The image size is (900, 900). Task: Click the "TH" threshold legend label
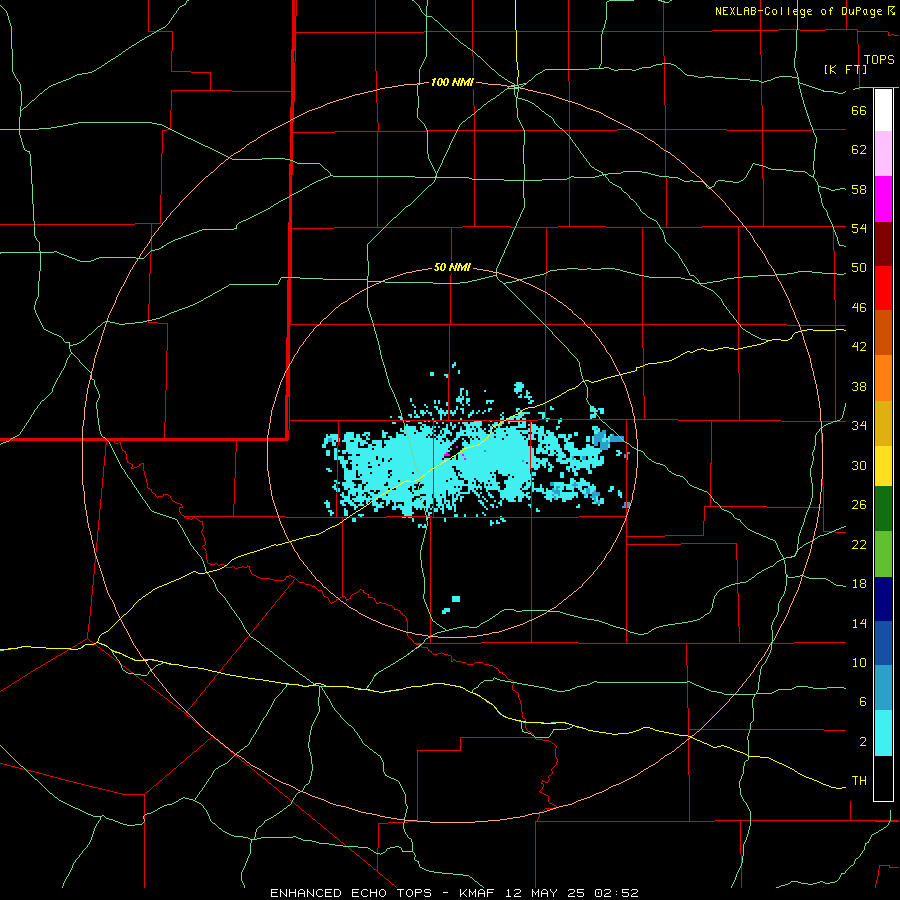[859, 781]
